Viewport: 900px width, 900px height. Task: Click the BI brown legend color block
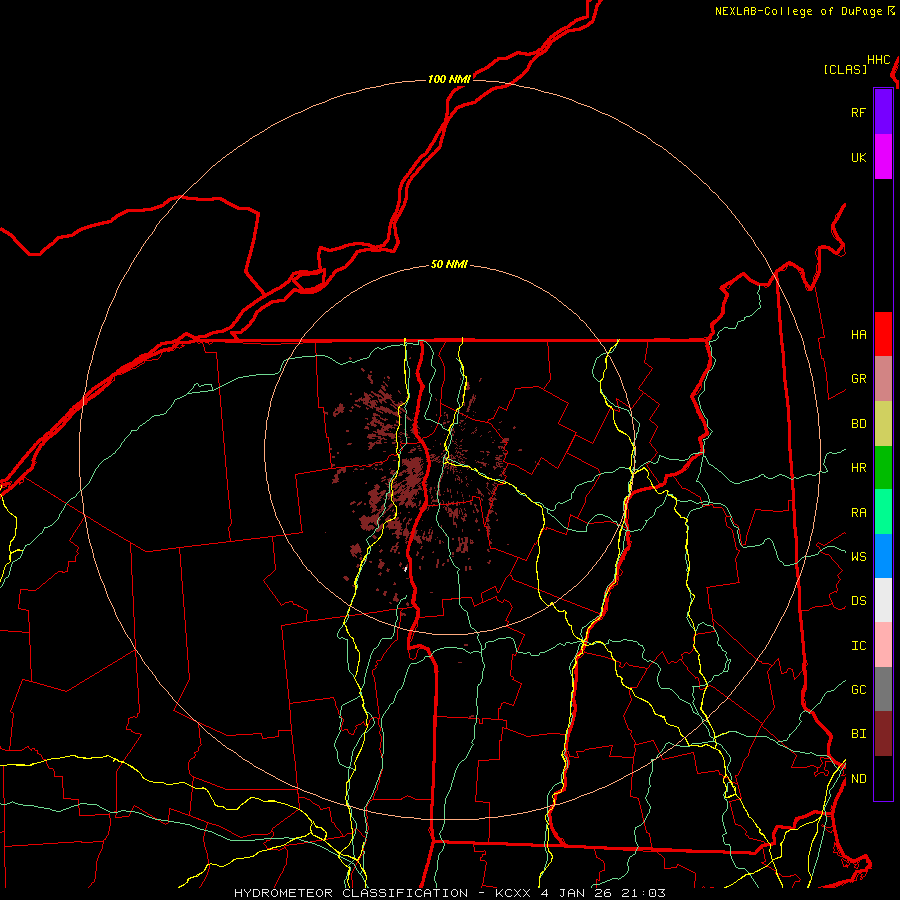click(883, 734)
